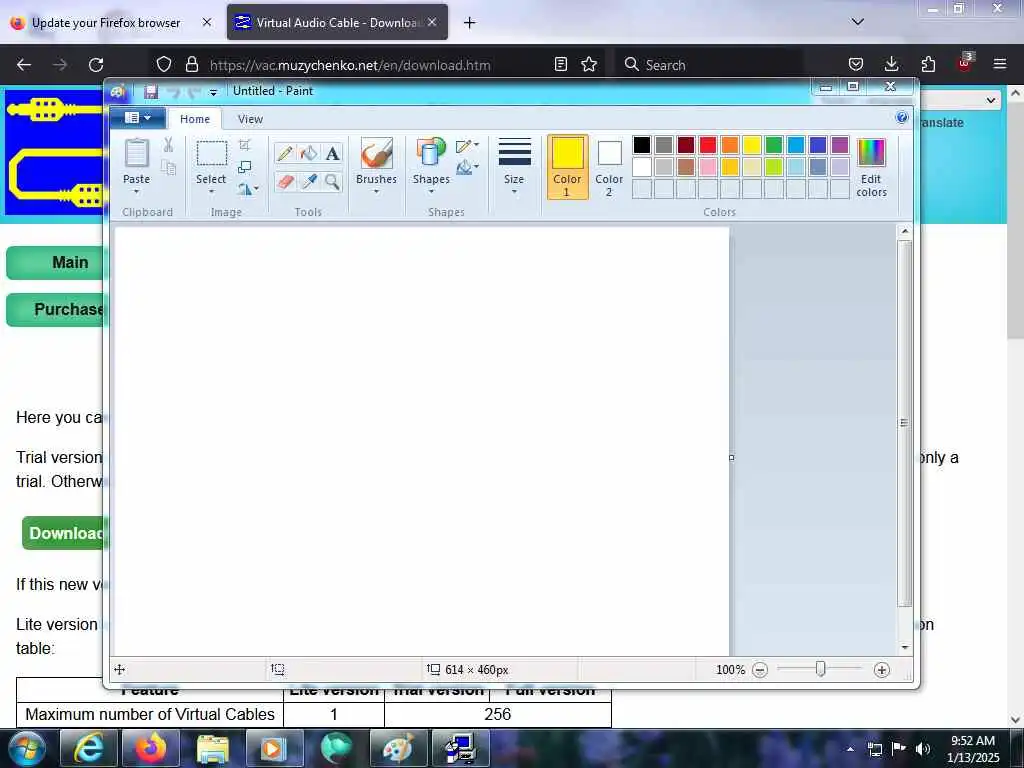Open Firefox downloads panel
Screen dimensions: 1024x768
(891, 64)
